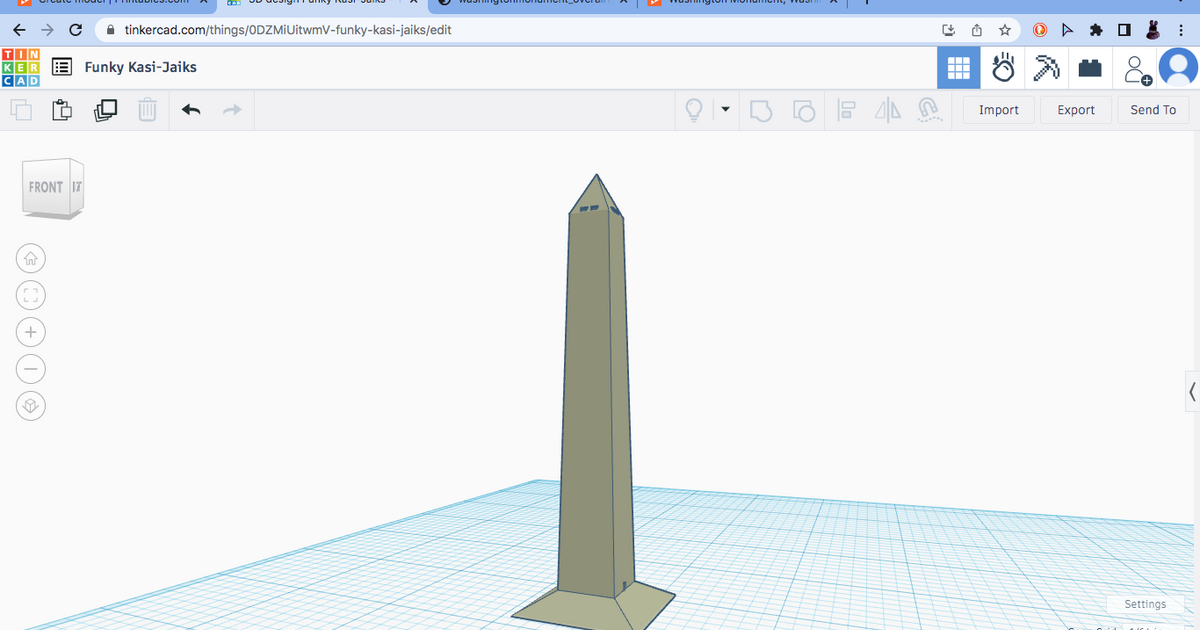Toggle hidden objects with the lightbulb icon

[x=694, y=110]
